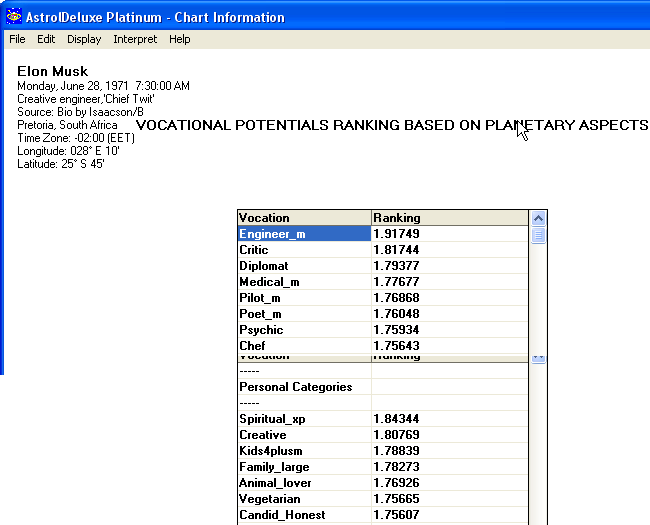Click ranking value 1.84344
This screenshot has width=650, height=525.
tap(396, 419)
